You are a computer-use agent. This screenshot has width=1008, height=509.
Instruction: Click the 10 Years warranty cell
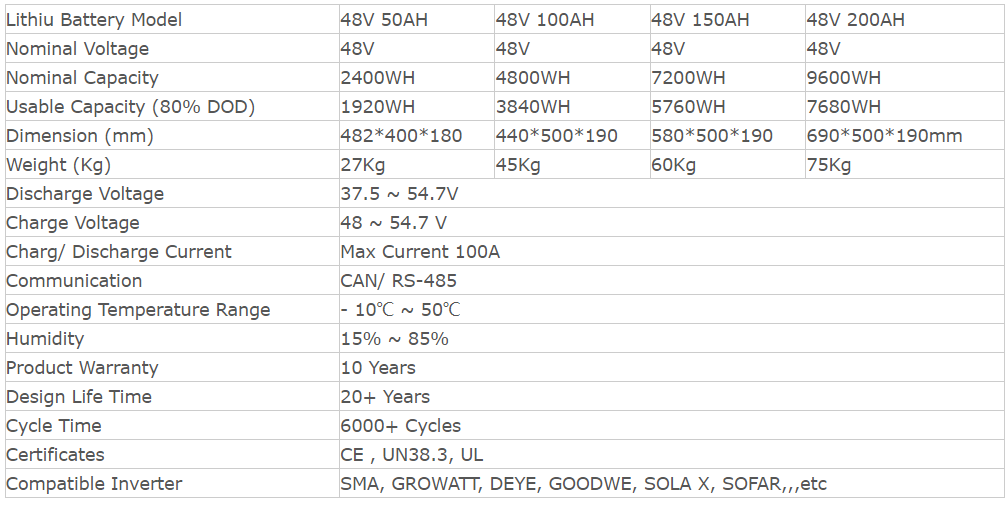[x=671, y=368]
